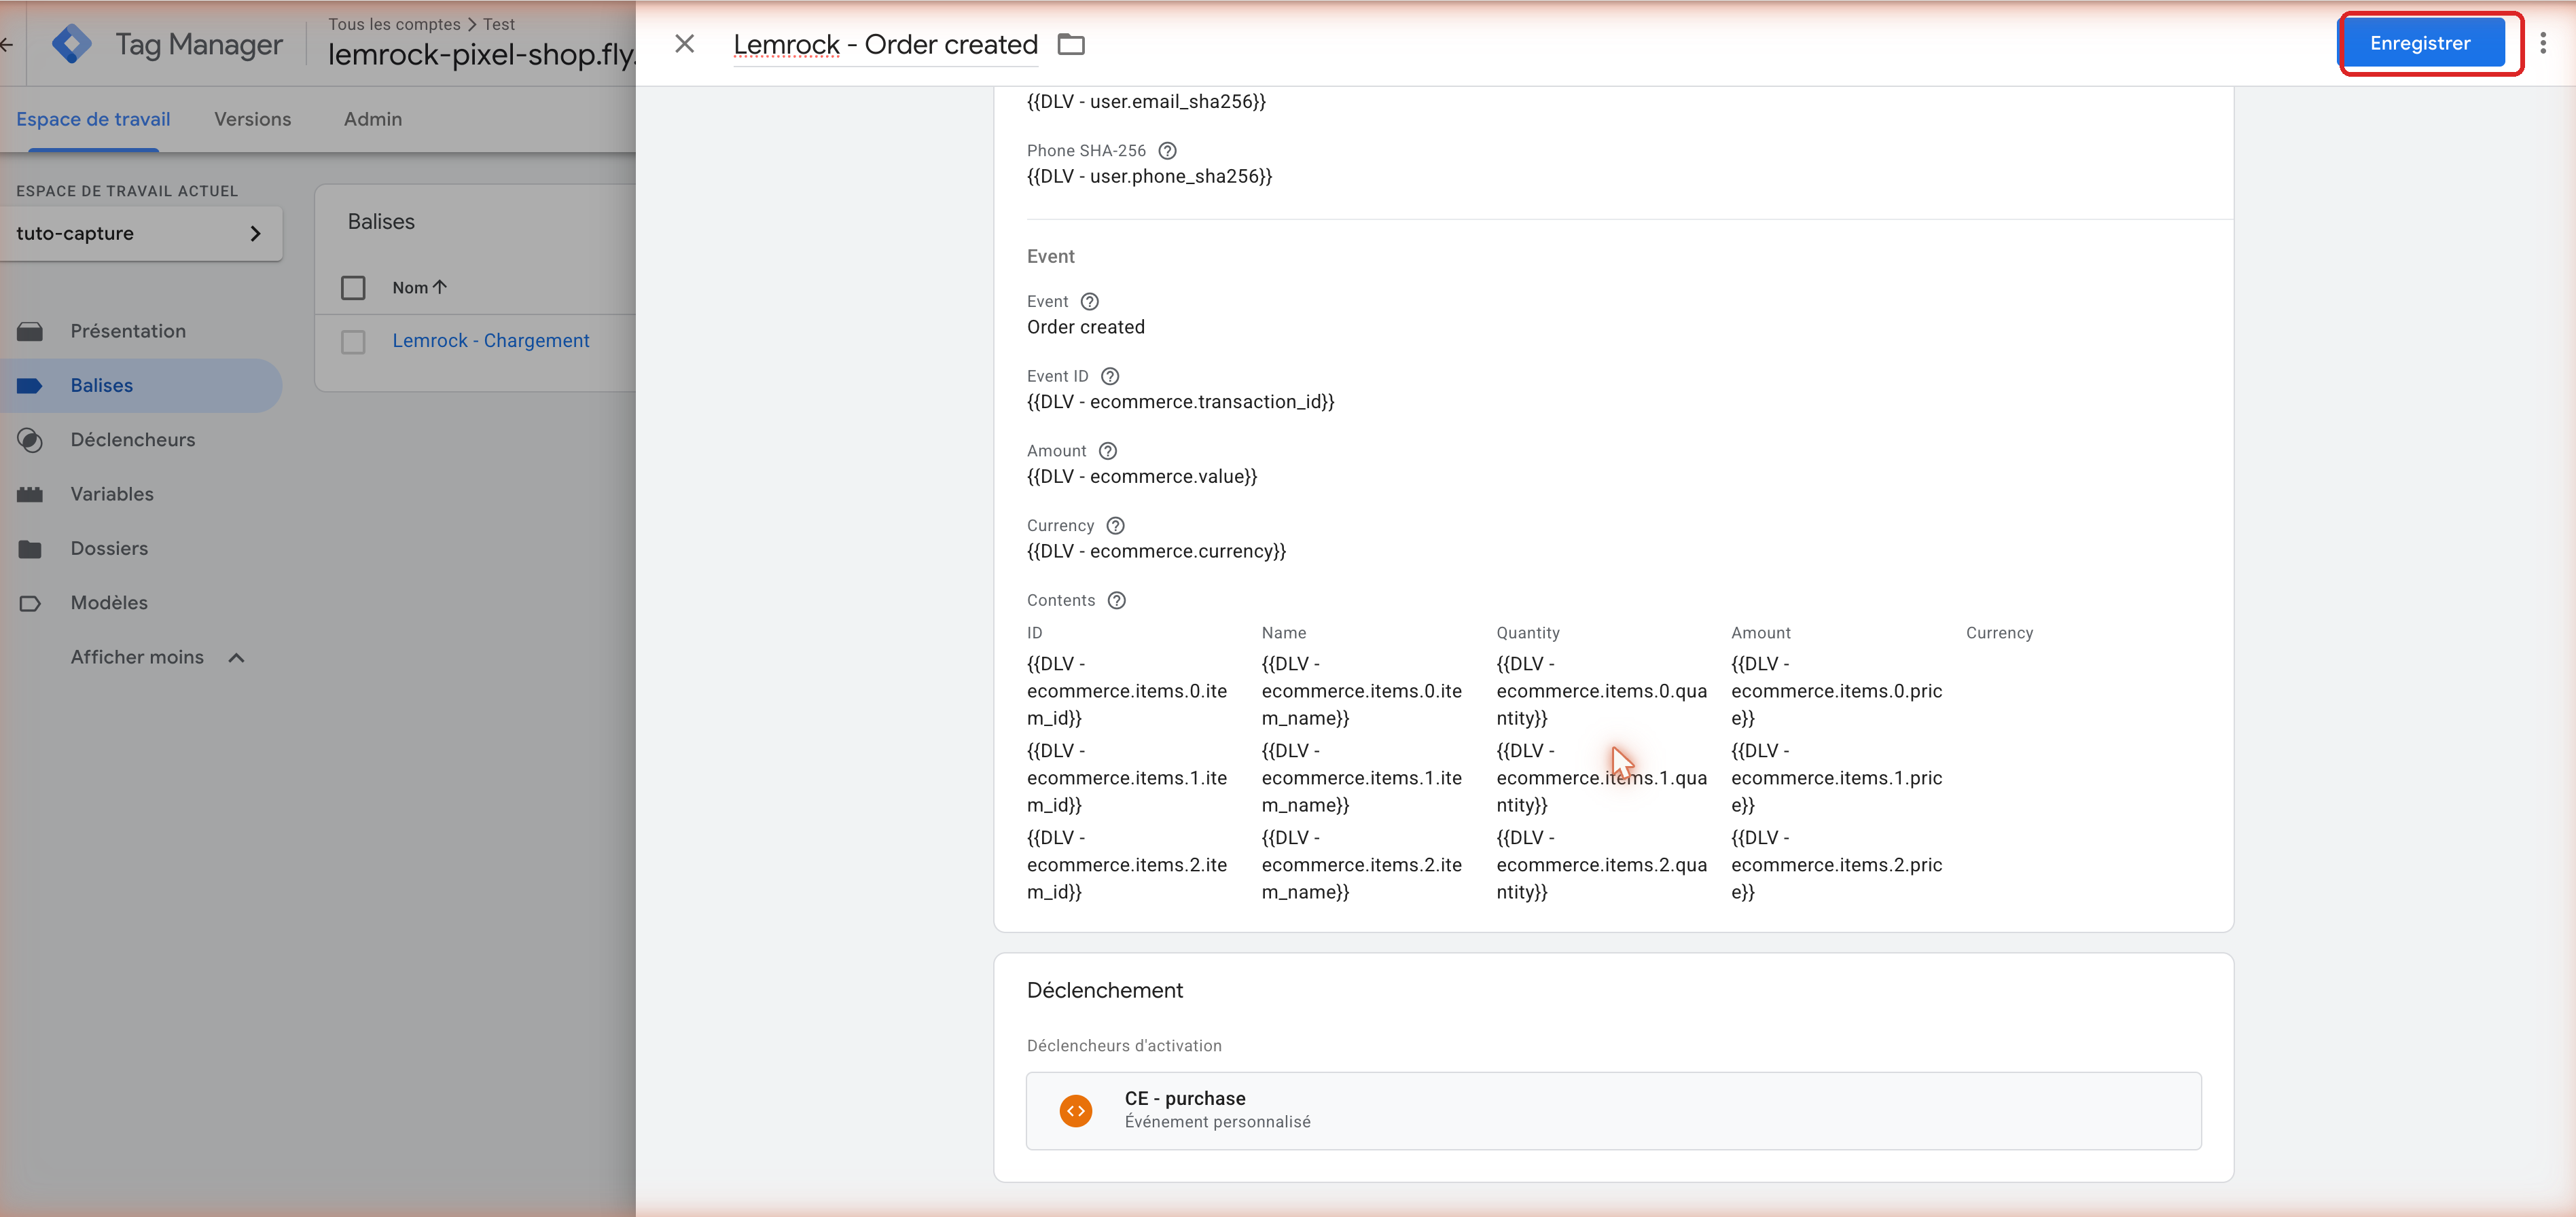Open help for Contents table
Screen dimensions: 2576x1217
(1117, 601)
